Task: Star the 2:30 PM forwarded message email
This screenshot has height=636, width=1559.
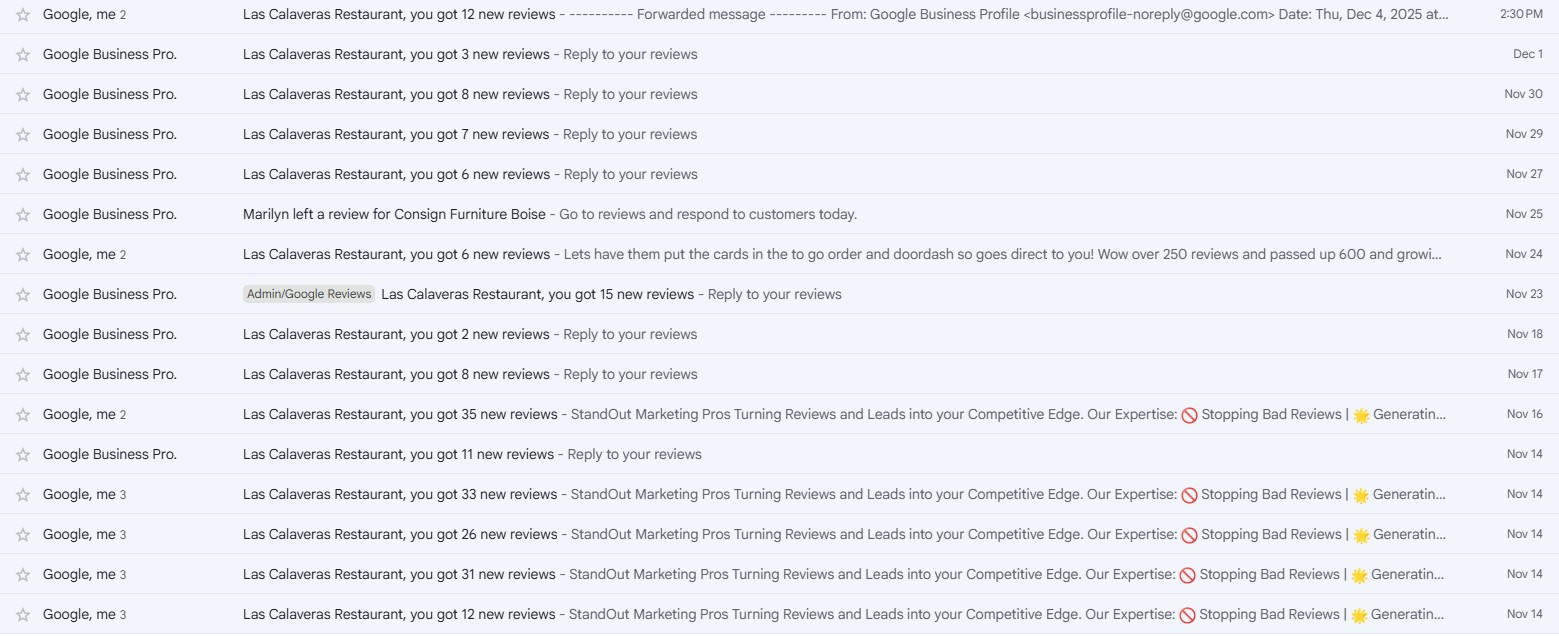Action: [23, 15]
